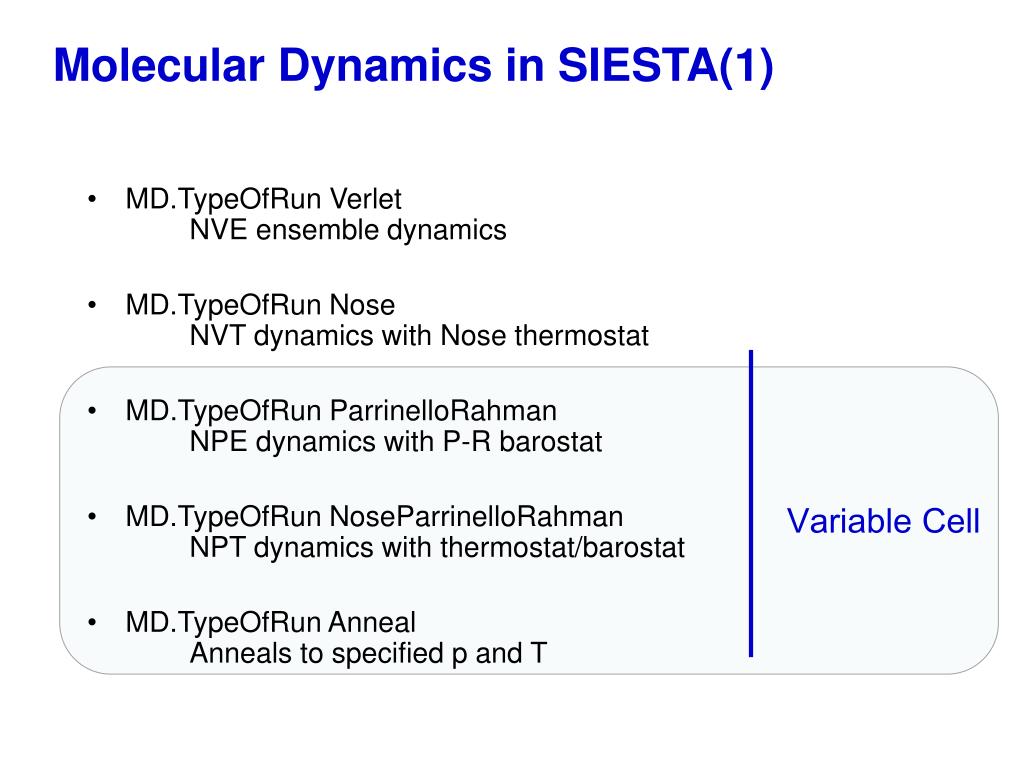Click NPT dynamics with thermostat/barostat text
This screenshot has height=768, width=1024.
tap(437, 548)
